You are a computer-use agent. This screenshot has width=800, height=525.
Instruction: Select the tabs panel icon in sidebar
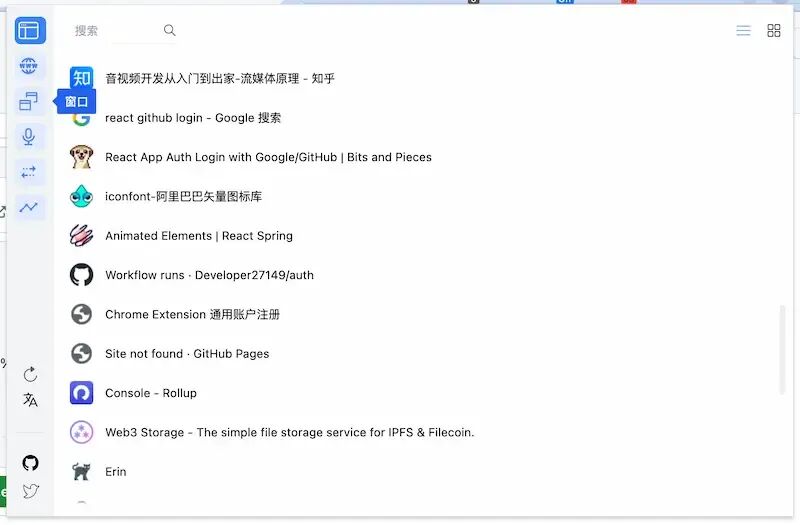coord(30,31)
